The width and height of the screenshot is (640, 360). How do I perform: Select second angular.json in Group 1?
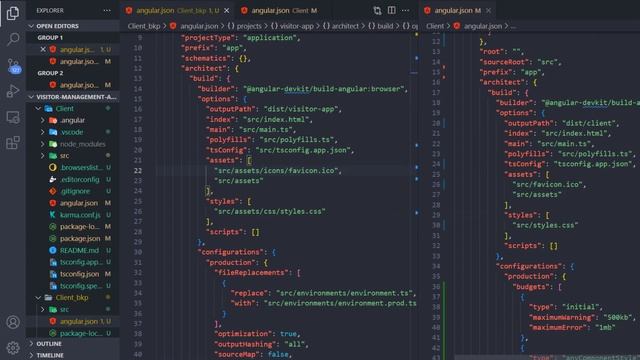tap(73, 62)
